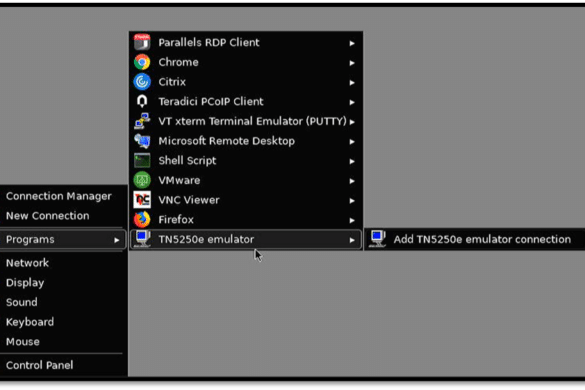Expand the Parallels RDP Client submenu arrow
This screenshot has width=585, height=390.
click(x=352, y=43)
